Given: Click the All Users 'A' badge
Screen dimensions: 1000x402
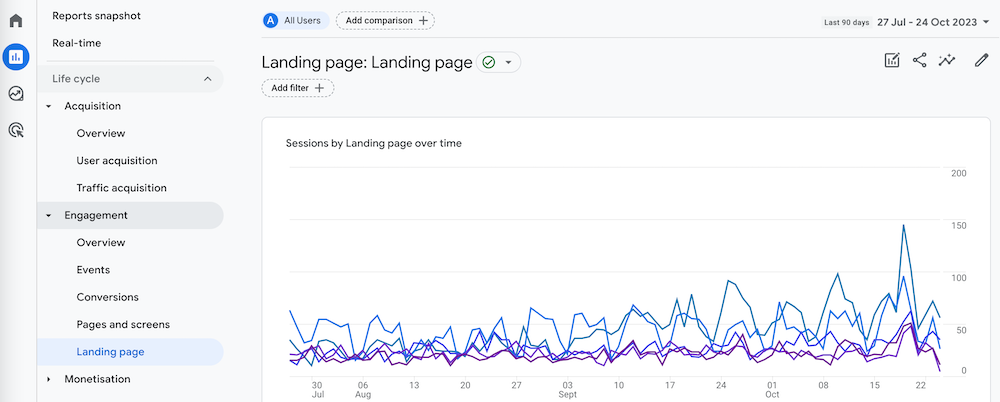Looking at the screenshot, I should pyautogui.click(x=271, y=20).
